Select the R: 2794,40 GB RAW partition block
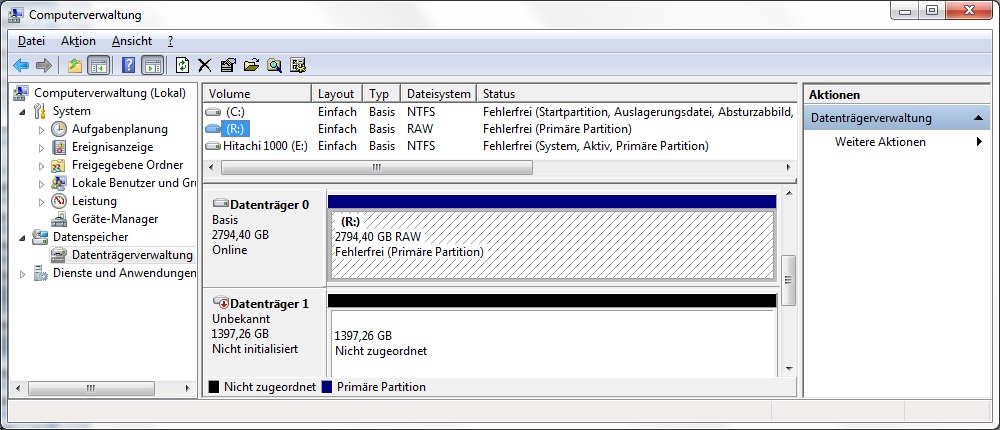1000x430 pixels. pos(552,245)
